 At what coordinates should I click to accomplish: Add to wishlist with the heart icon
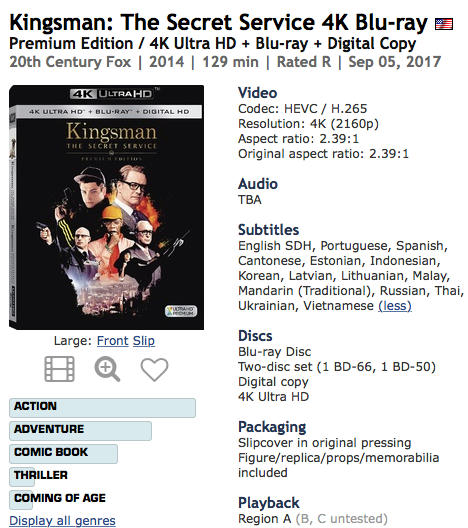coord(154,369)
